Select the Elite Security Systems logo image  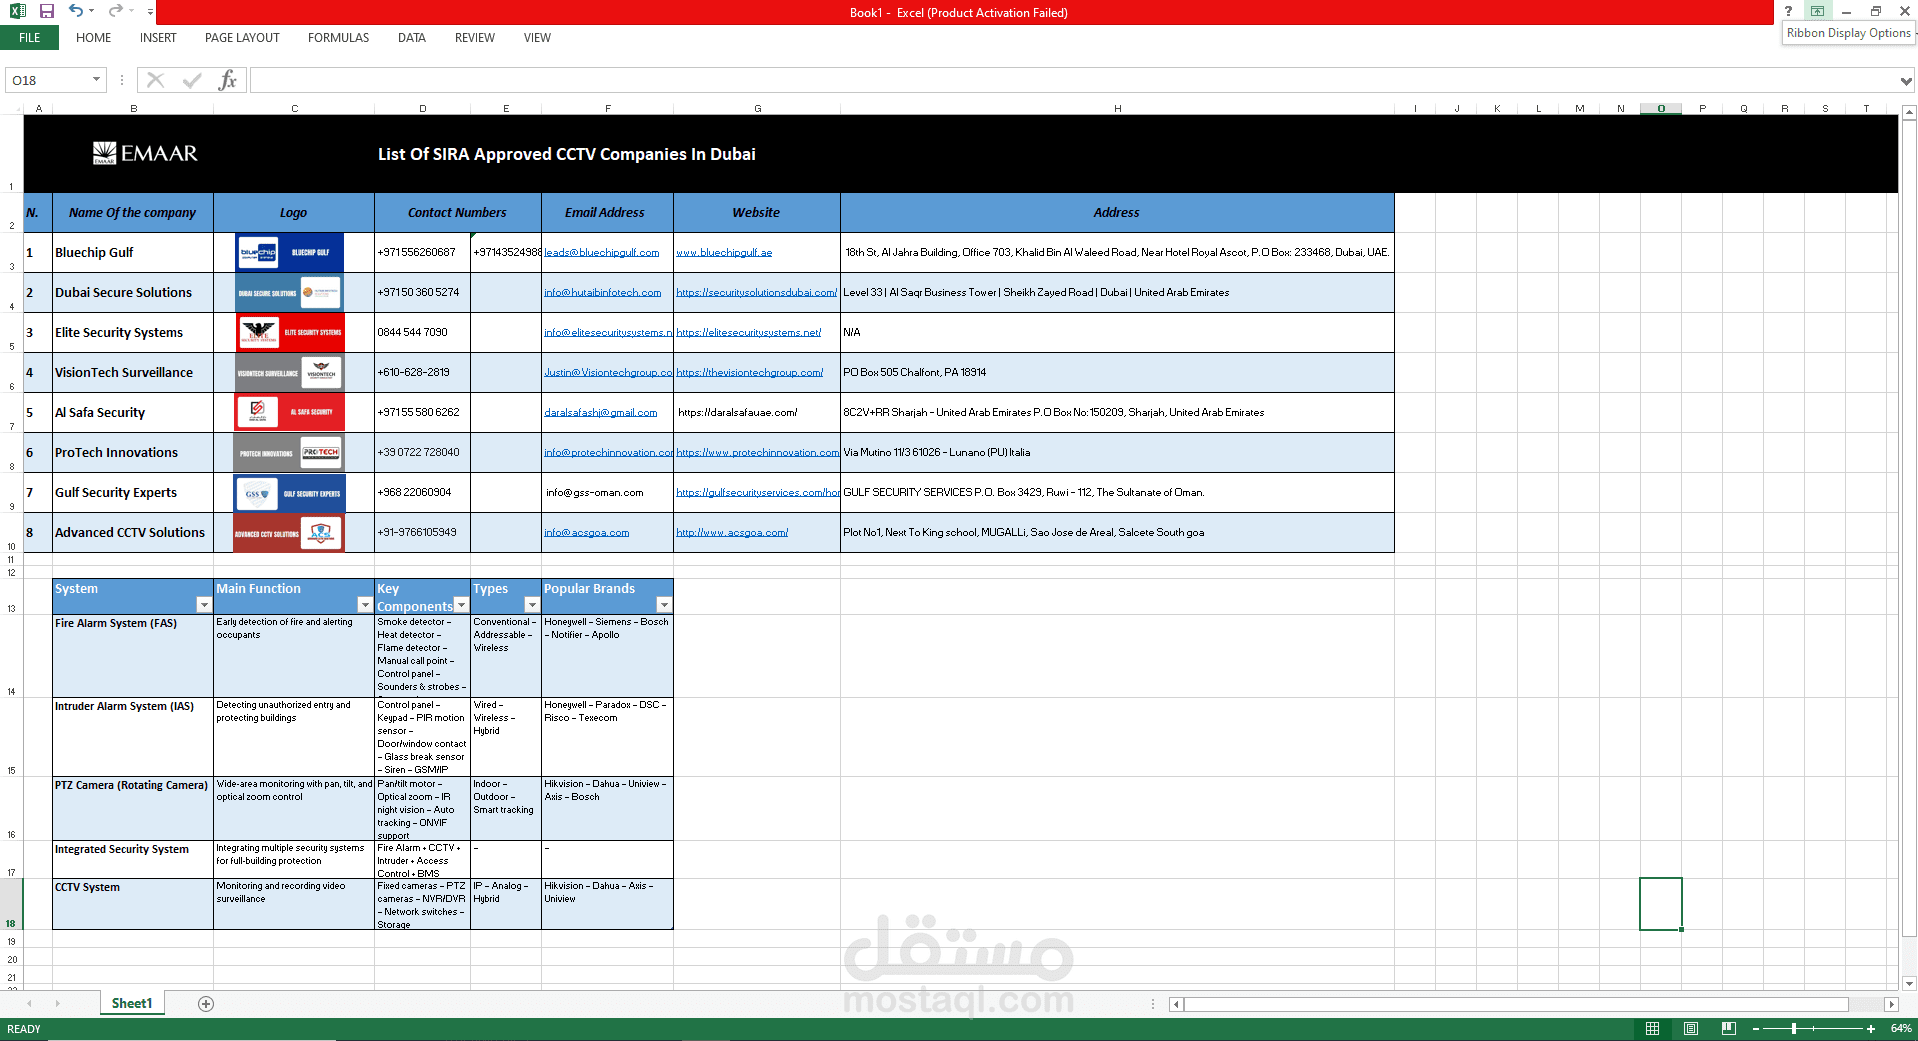(290, 333)
